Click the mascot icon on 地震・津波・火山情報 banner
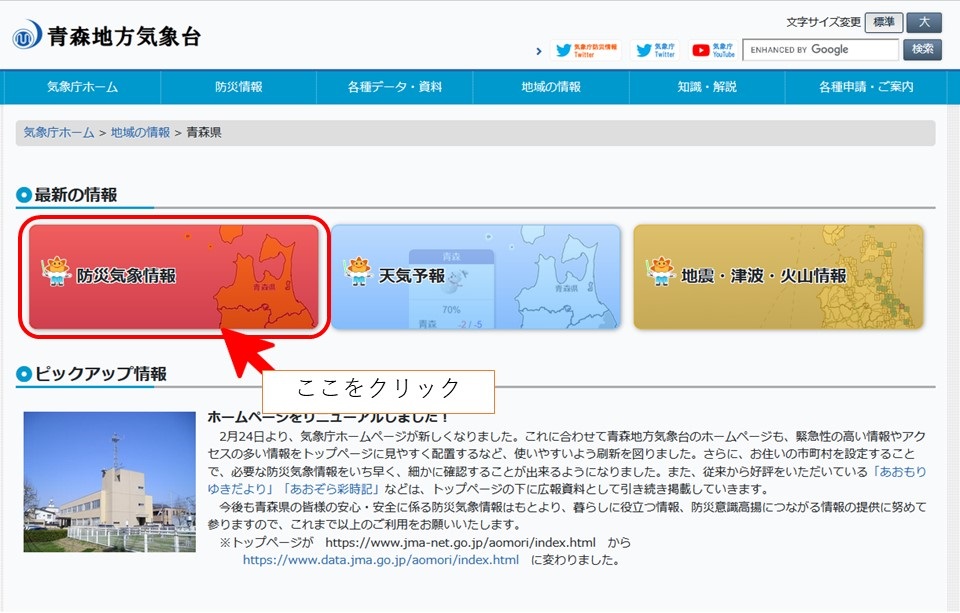The width and height of the screenshot is (960, 613). [x=660, y=272]
